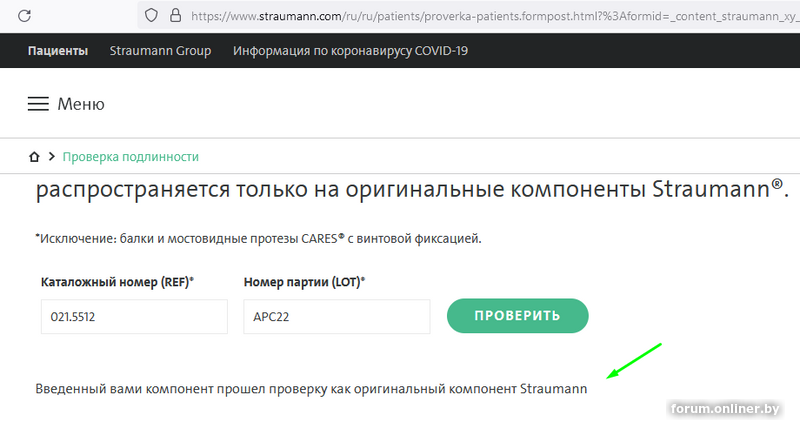The image size is (800, 430).
Task: Click the Номер партии (LOT) input field
Action: (336, 317)
